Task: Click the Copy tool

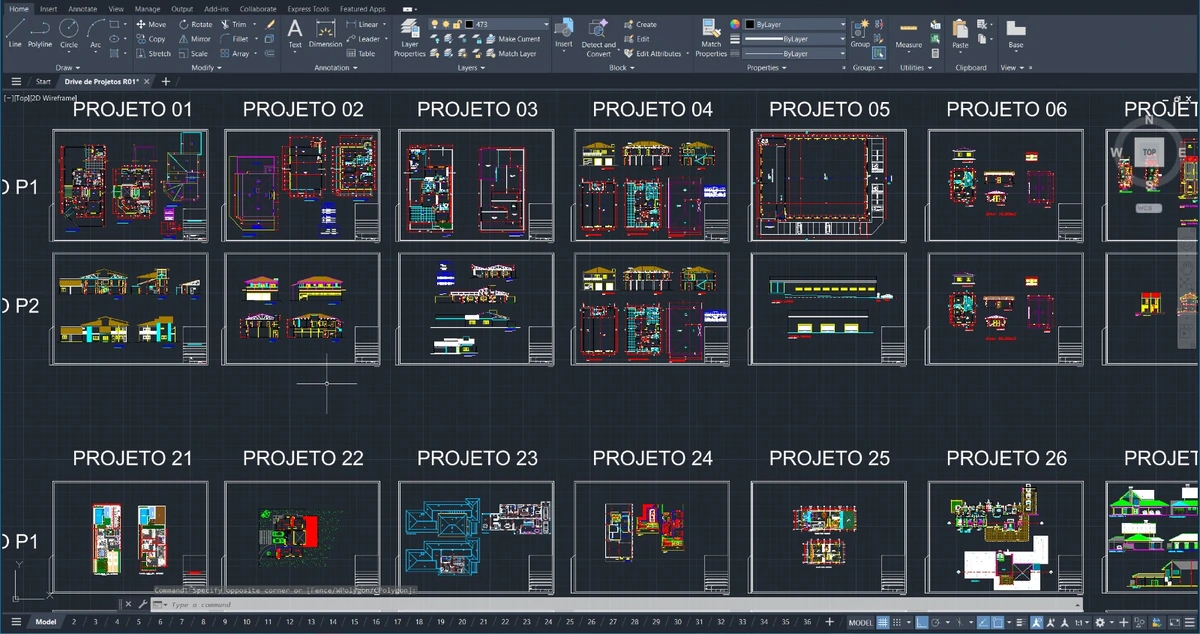Action: (150, 39)
